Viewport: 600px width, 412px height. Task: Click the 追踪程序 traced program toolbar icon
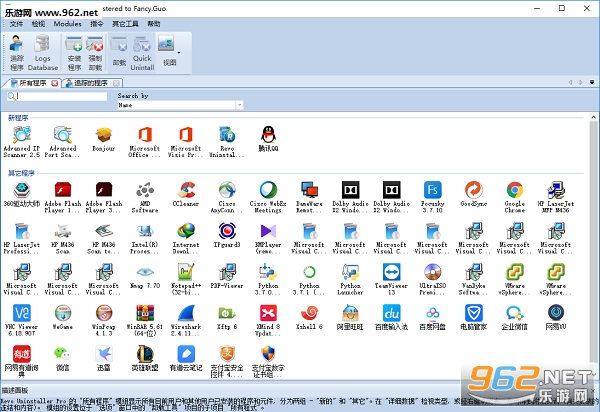click(x=16, y=53)
